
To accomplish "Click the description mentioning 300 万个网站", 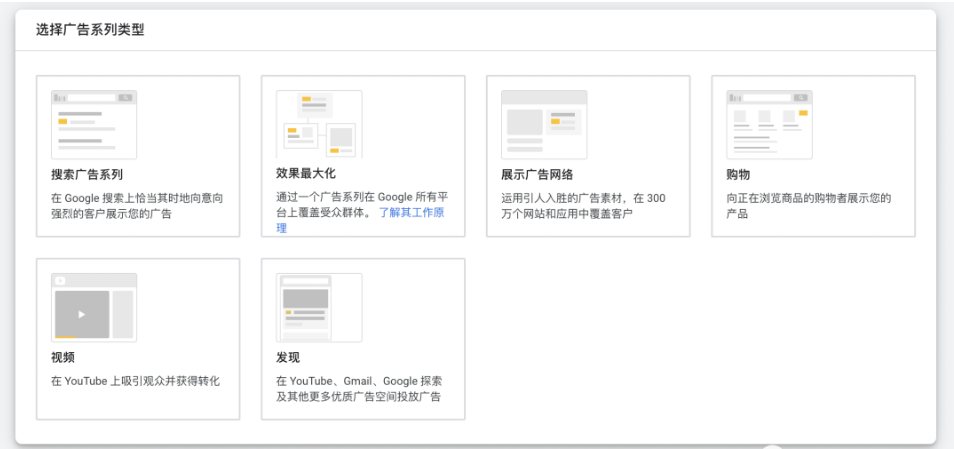I will coord(583,206).
